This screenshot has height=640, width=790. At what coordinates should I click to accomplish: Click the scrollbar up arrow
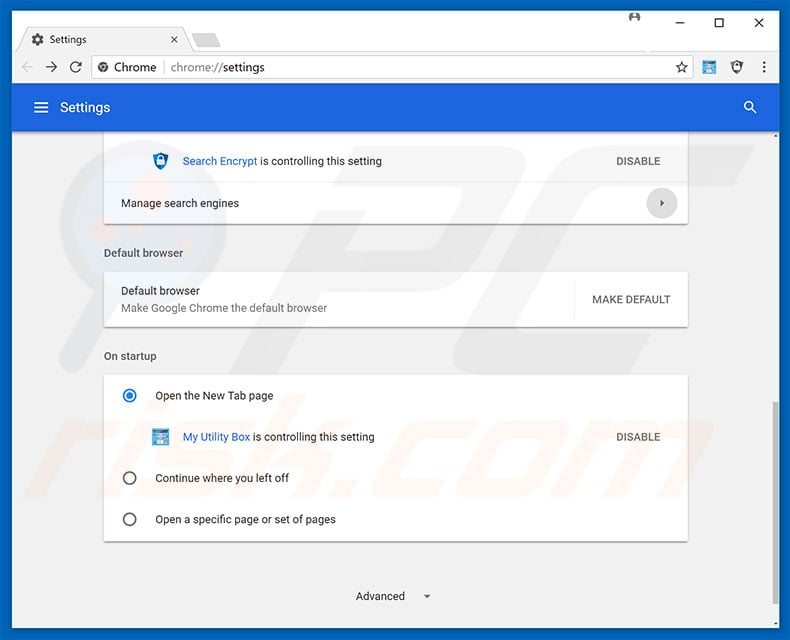point(775,136)
